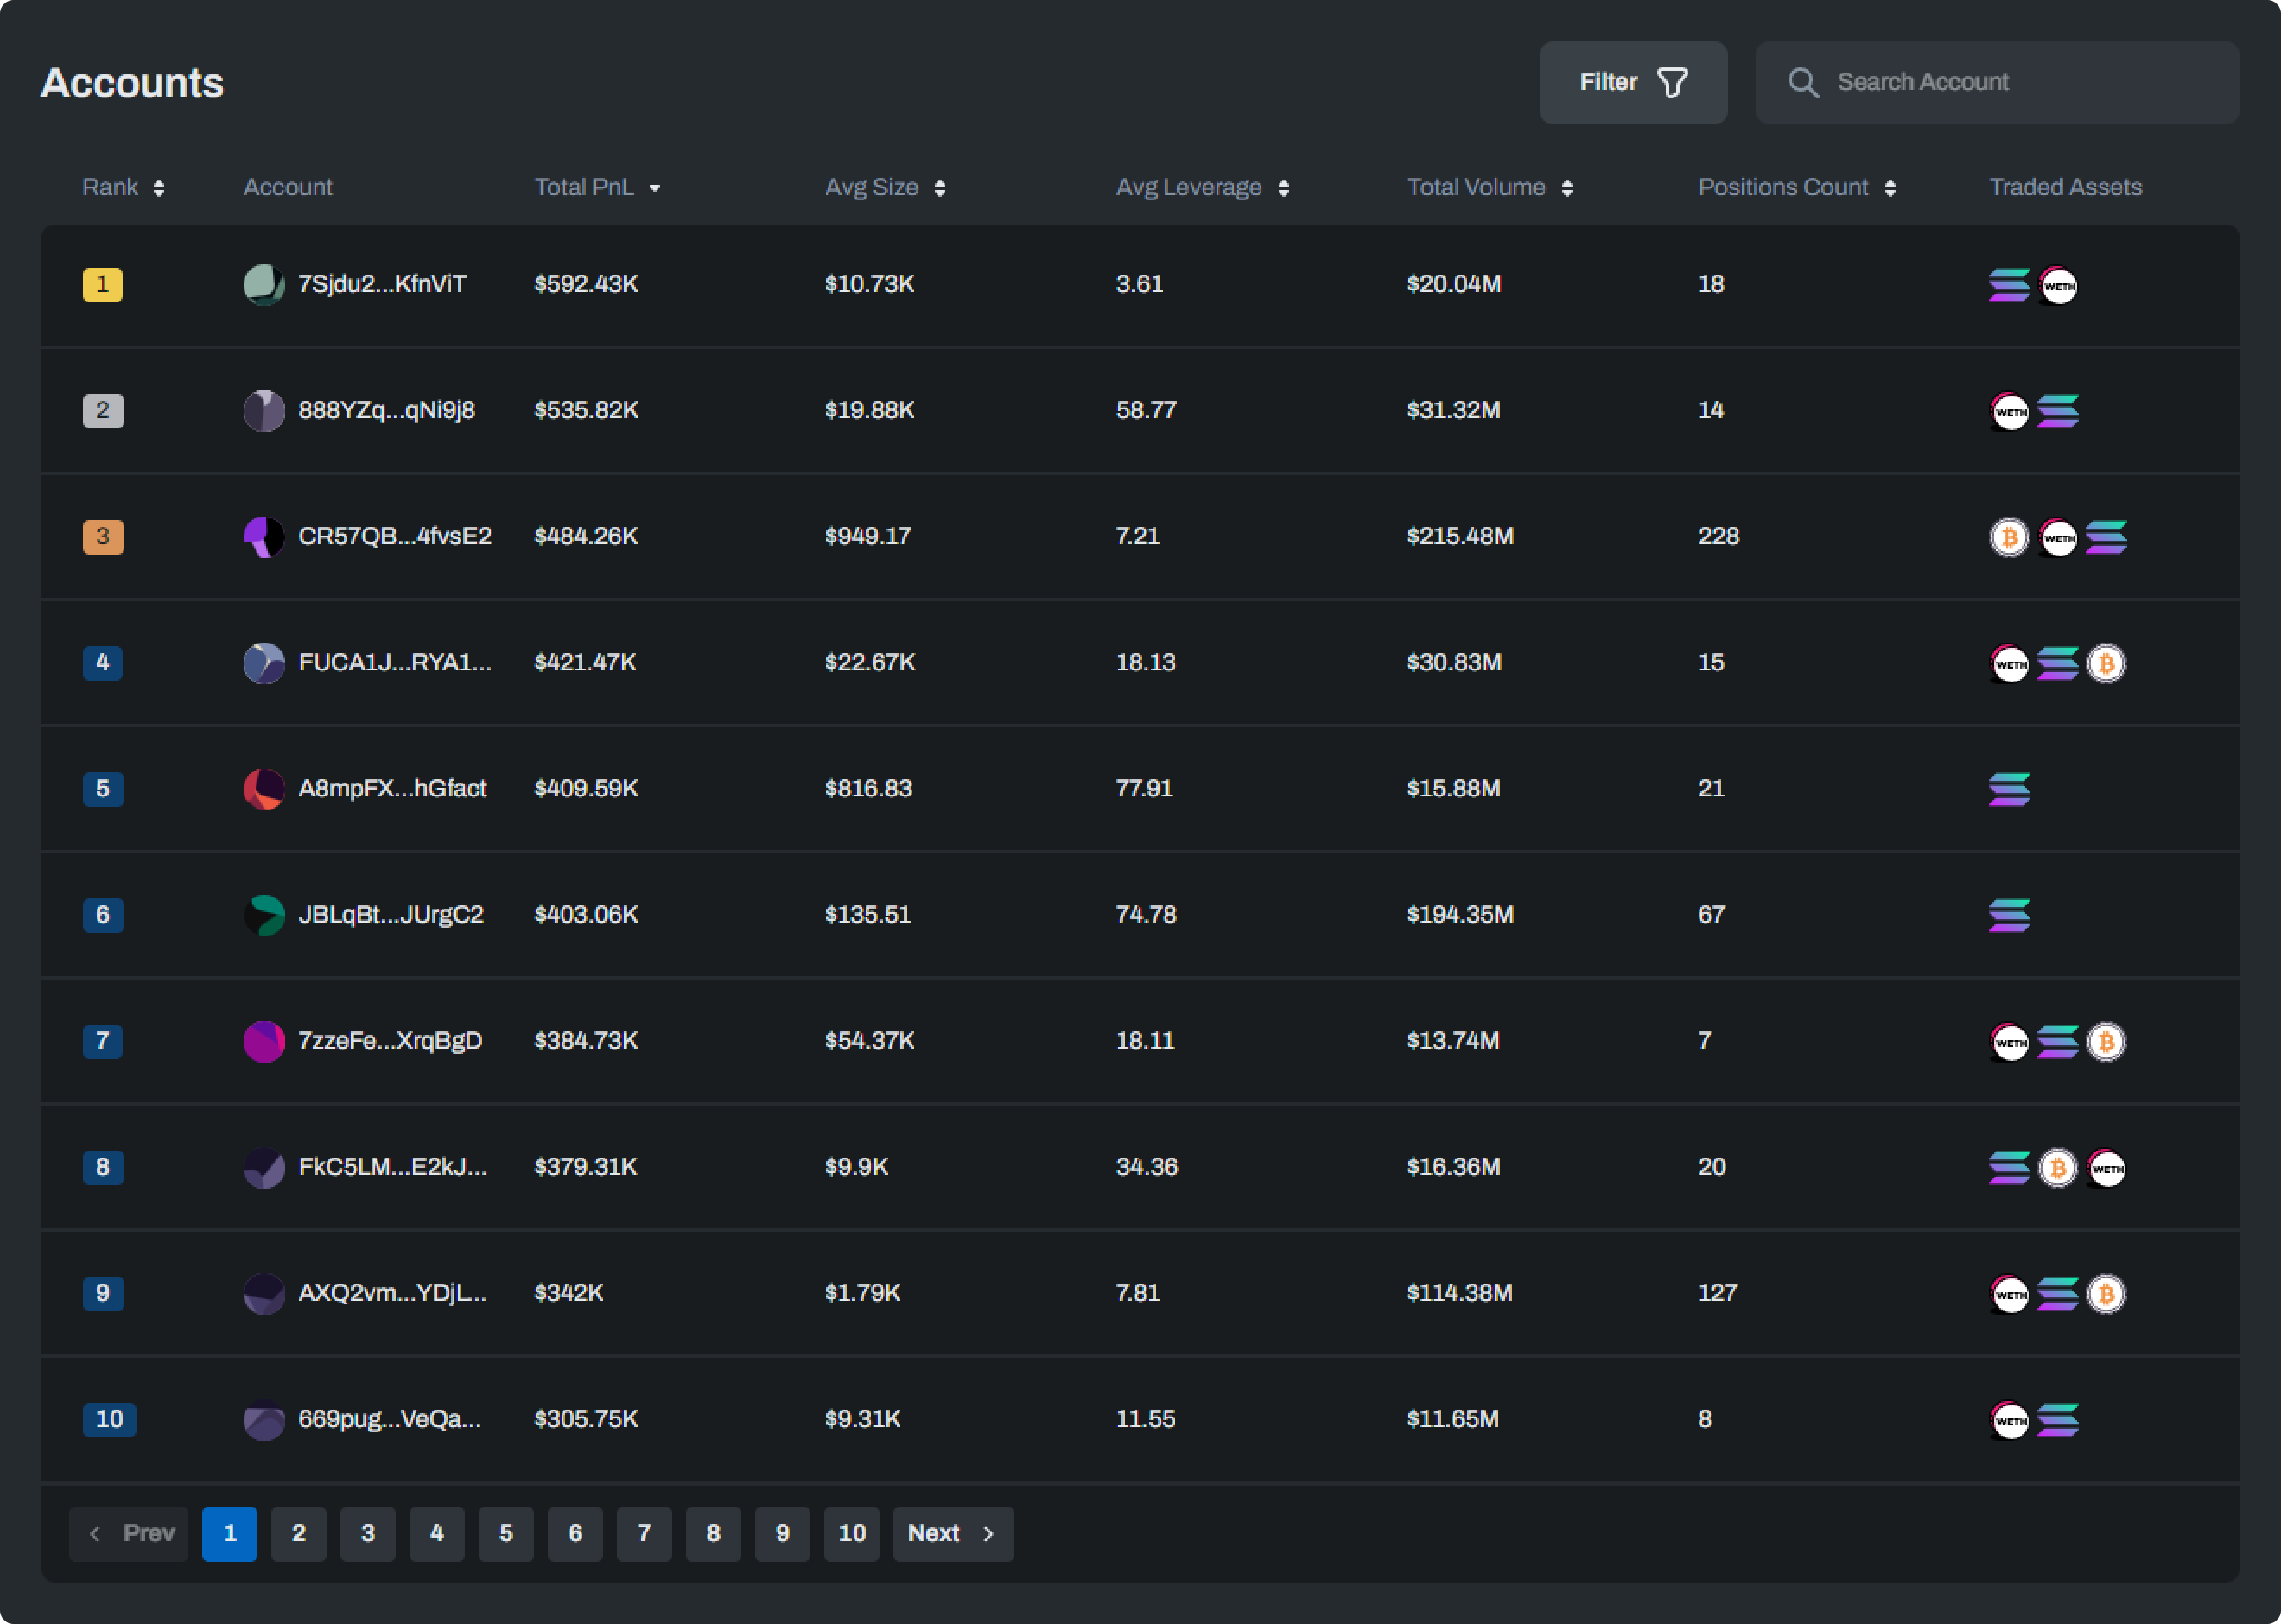This screenshot has height=1624, width=2281.
Task: Click the Solana icon in AXQ2vm...YDjL... row
Action: (2058, 1293)
